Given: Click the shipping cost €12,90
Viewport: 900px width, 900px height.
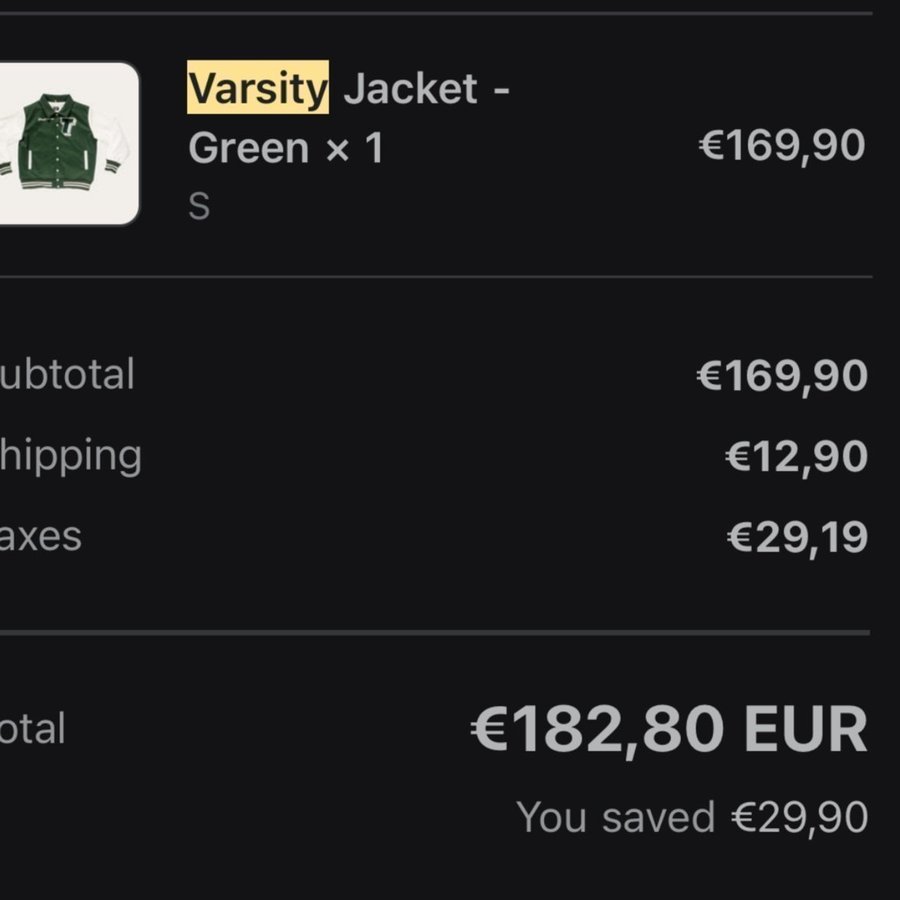Looking at the screenshot, I should click(795, 457).
